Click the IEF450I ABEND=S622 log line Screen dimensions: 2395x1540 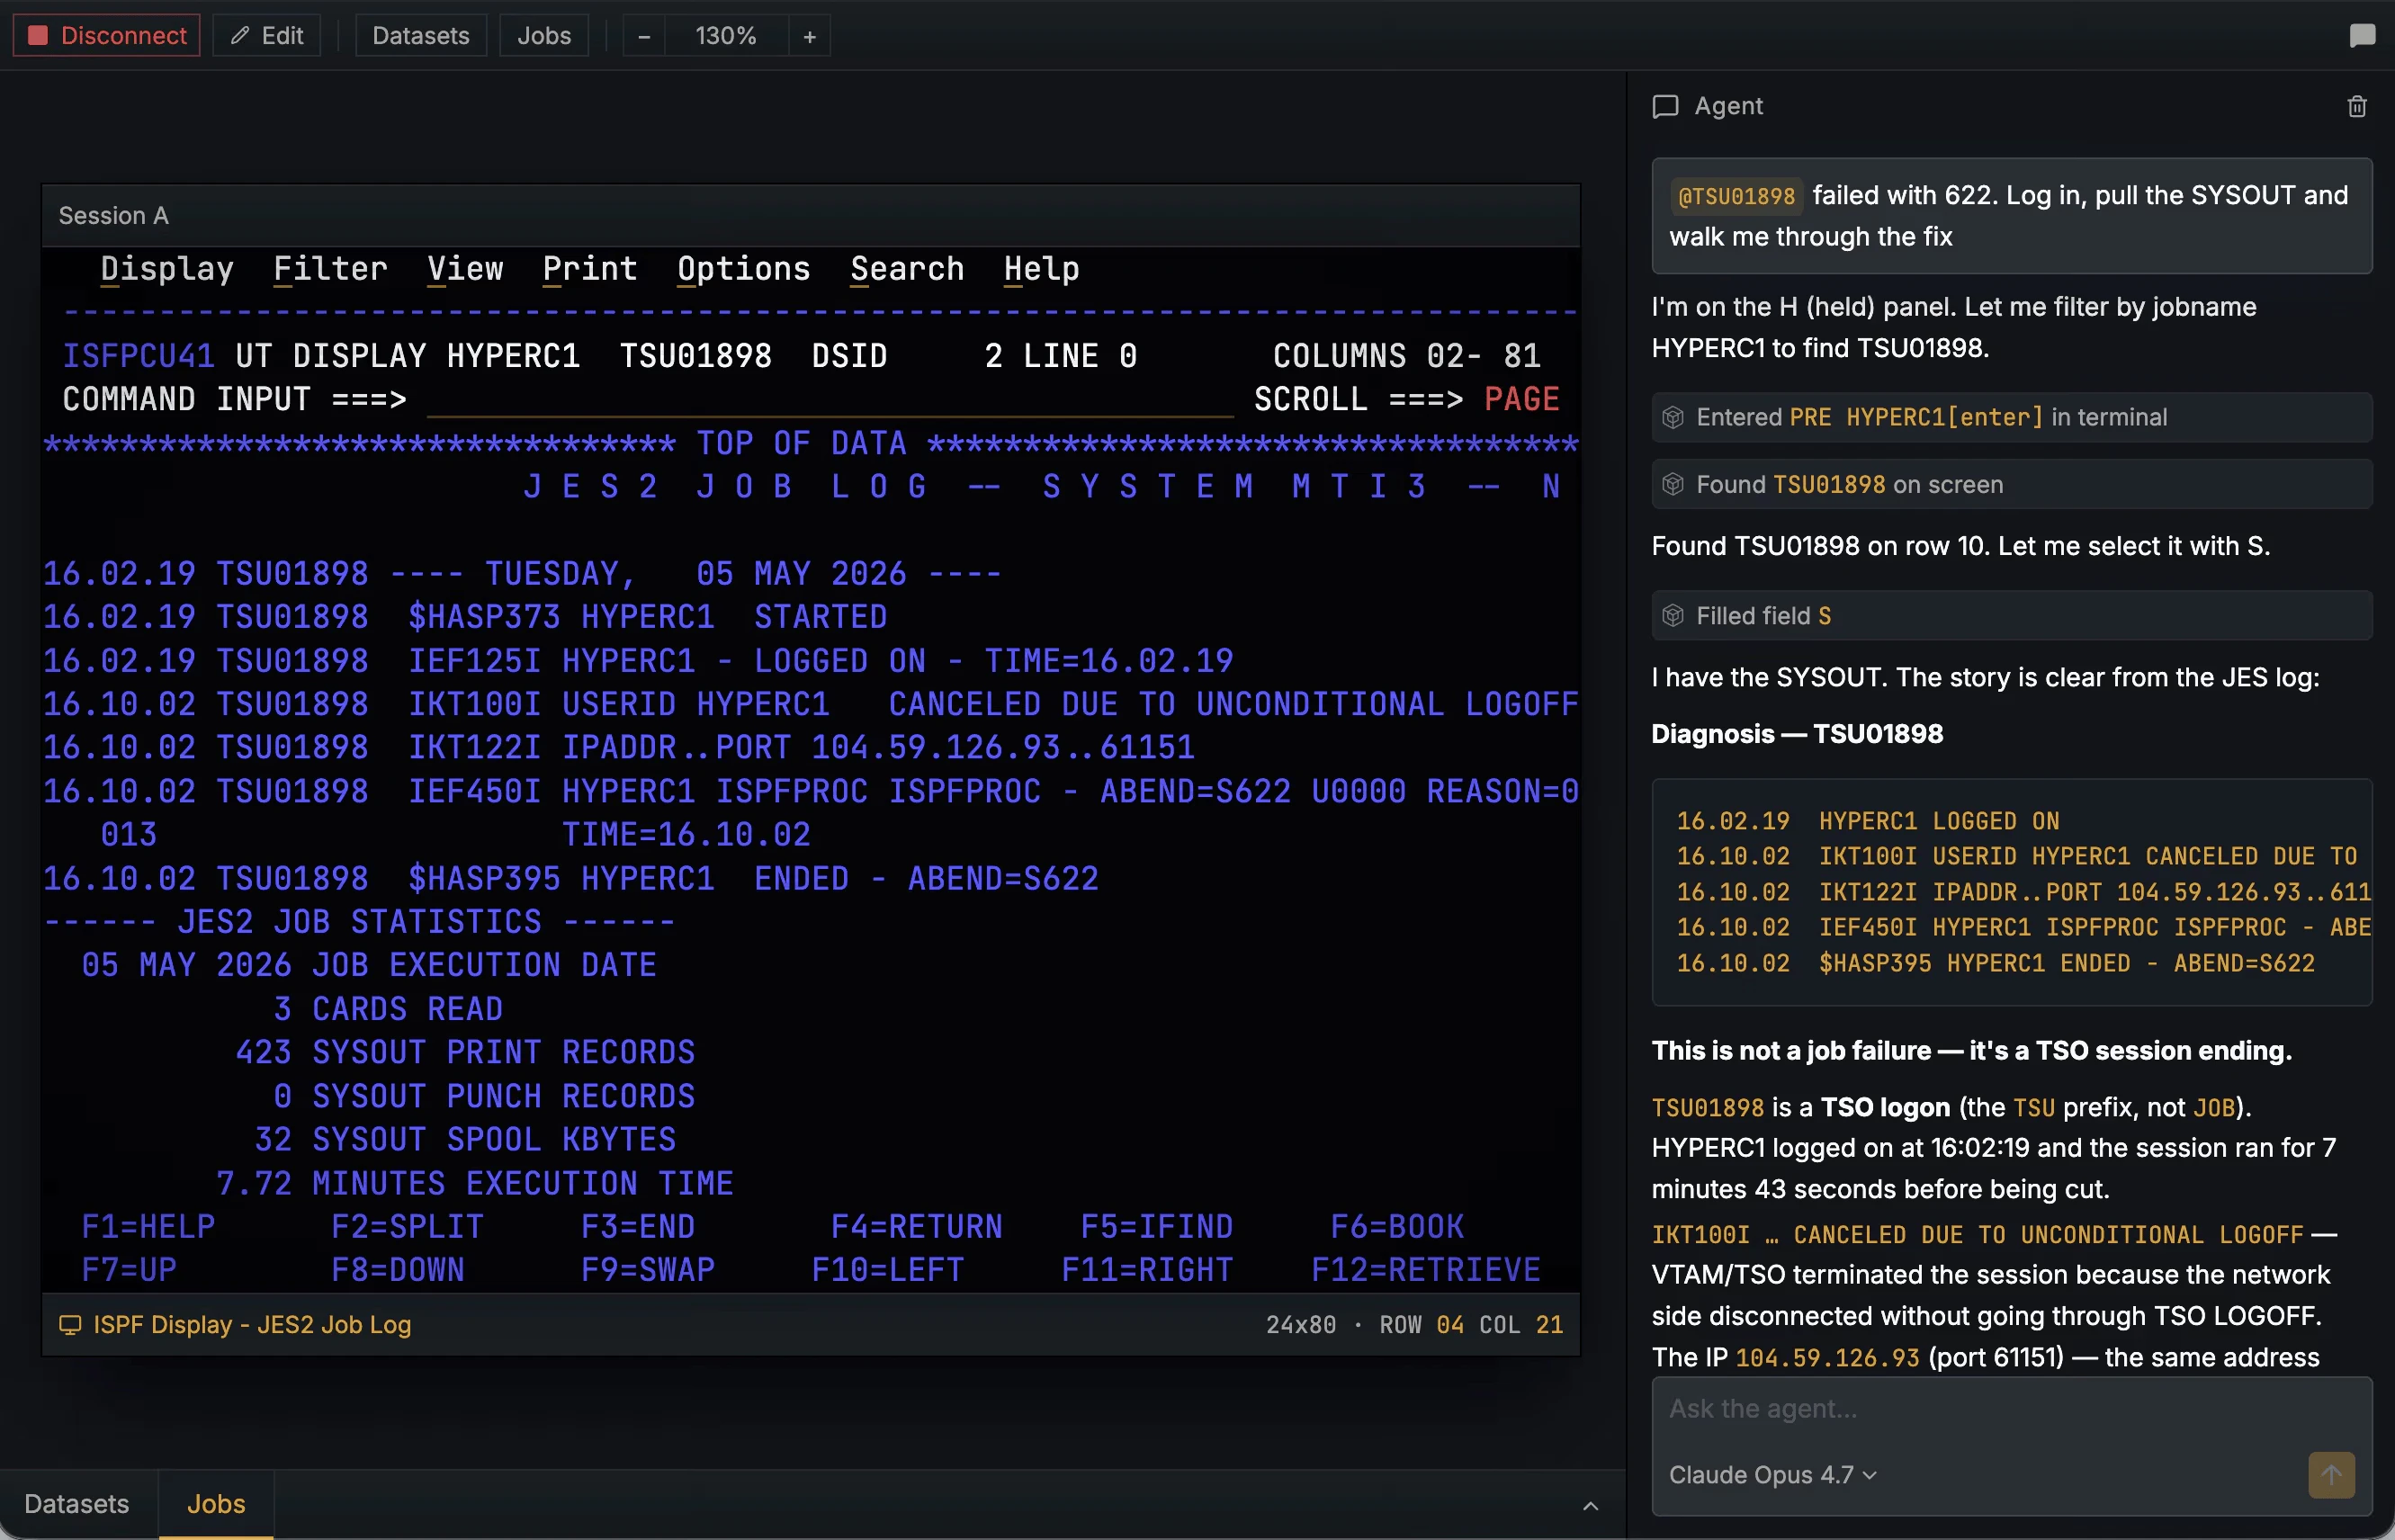[x=811, y=792]
